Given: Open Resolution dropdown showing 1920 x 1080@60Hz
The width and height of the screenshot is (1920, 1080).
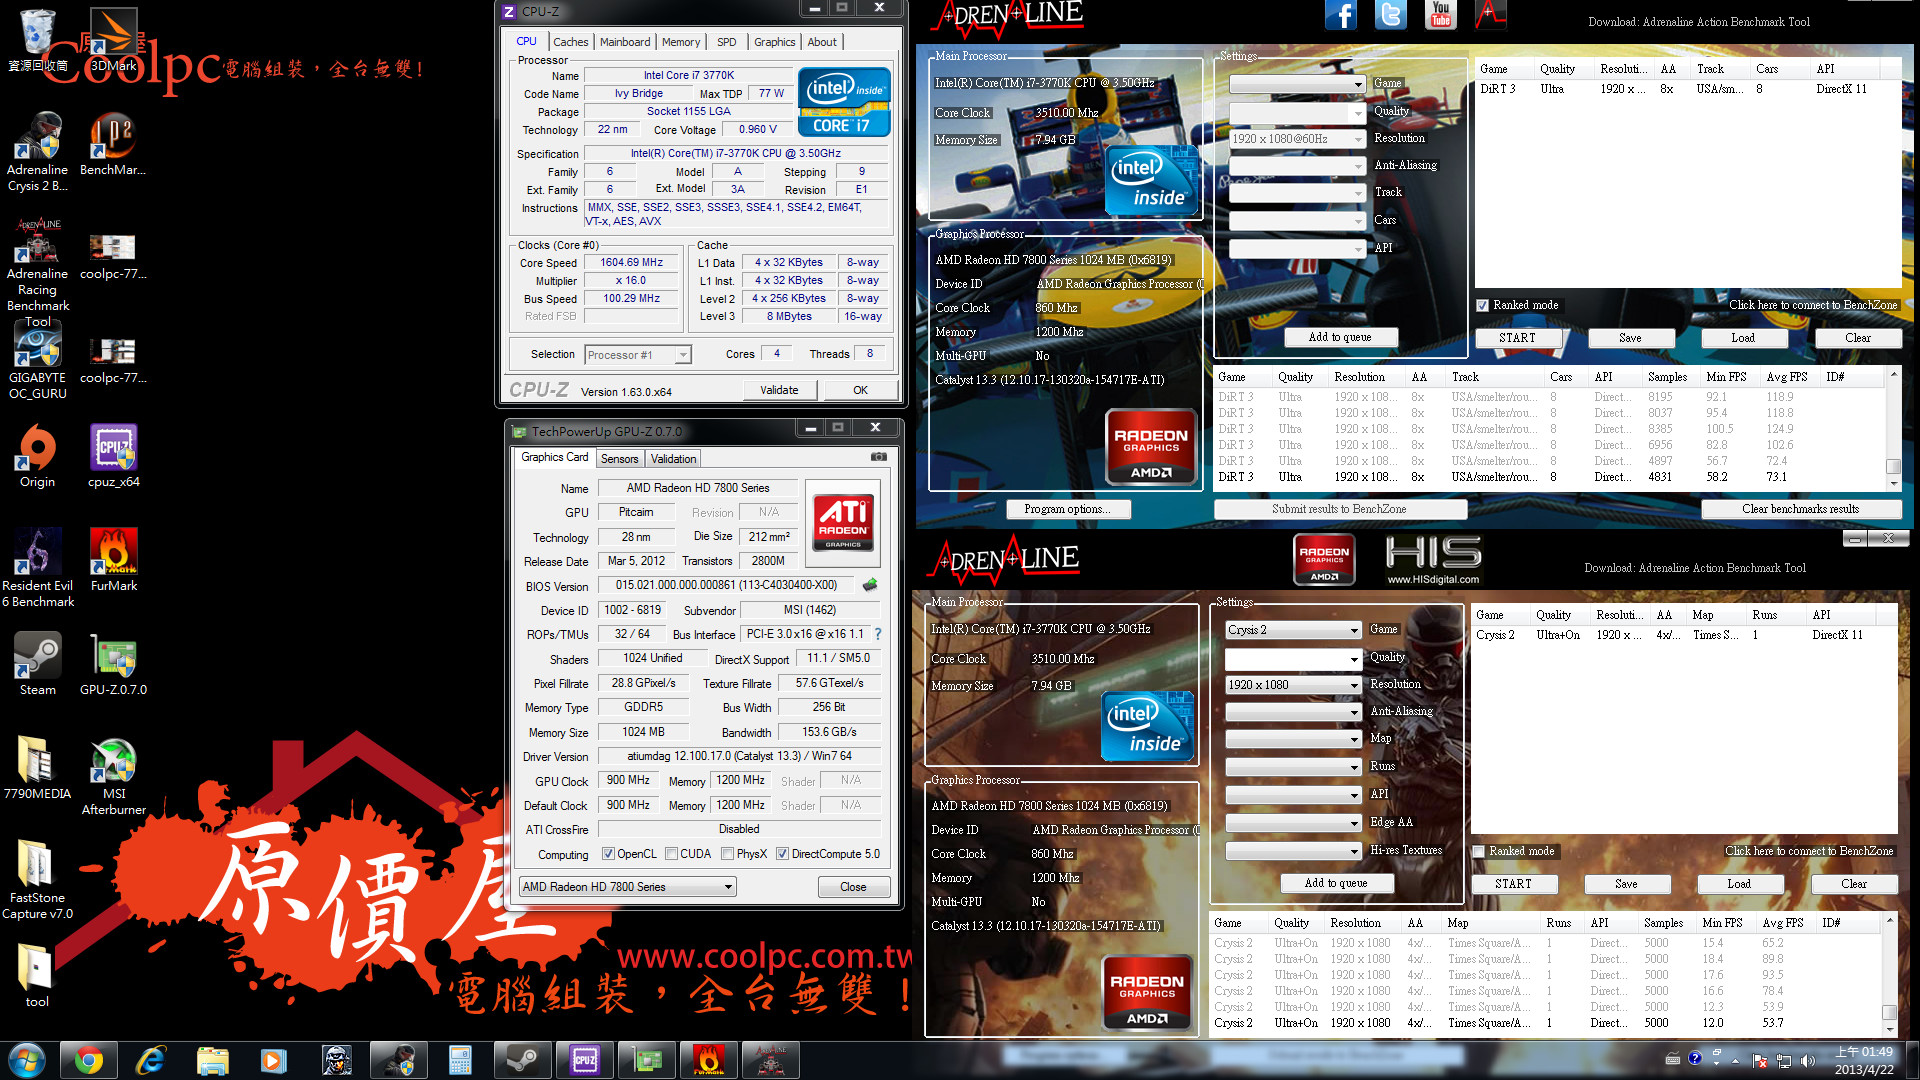Looking at the screenshot, I should 1297,139.
